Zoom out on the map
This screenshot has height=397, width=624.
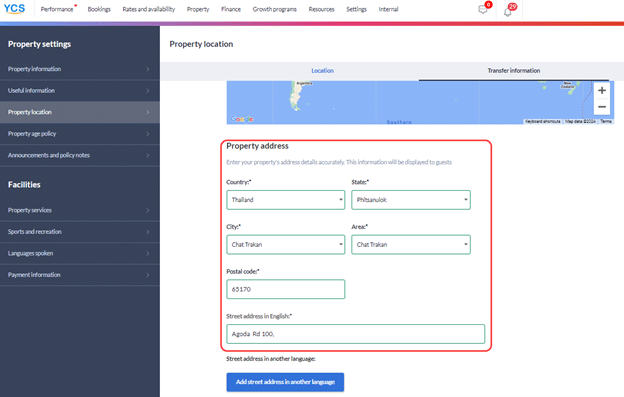(x=602, y=107)
